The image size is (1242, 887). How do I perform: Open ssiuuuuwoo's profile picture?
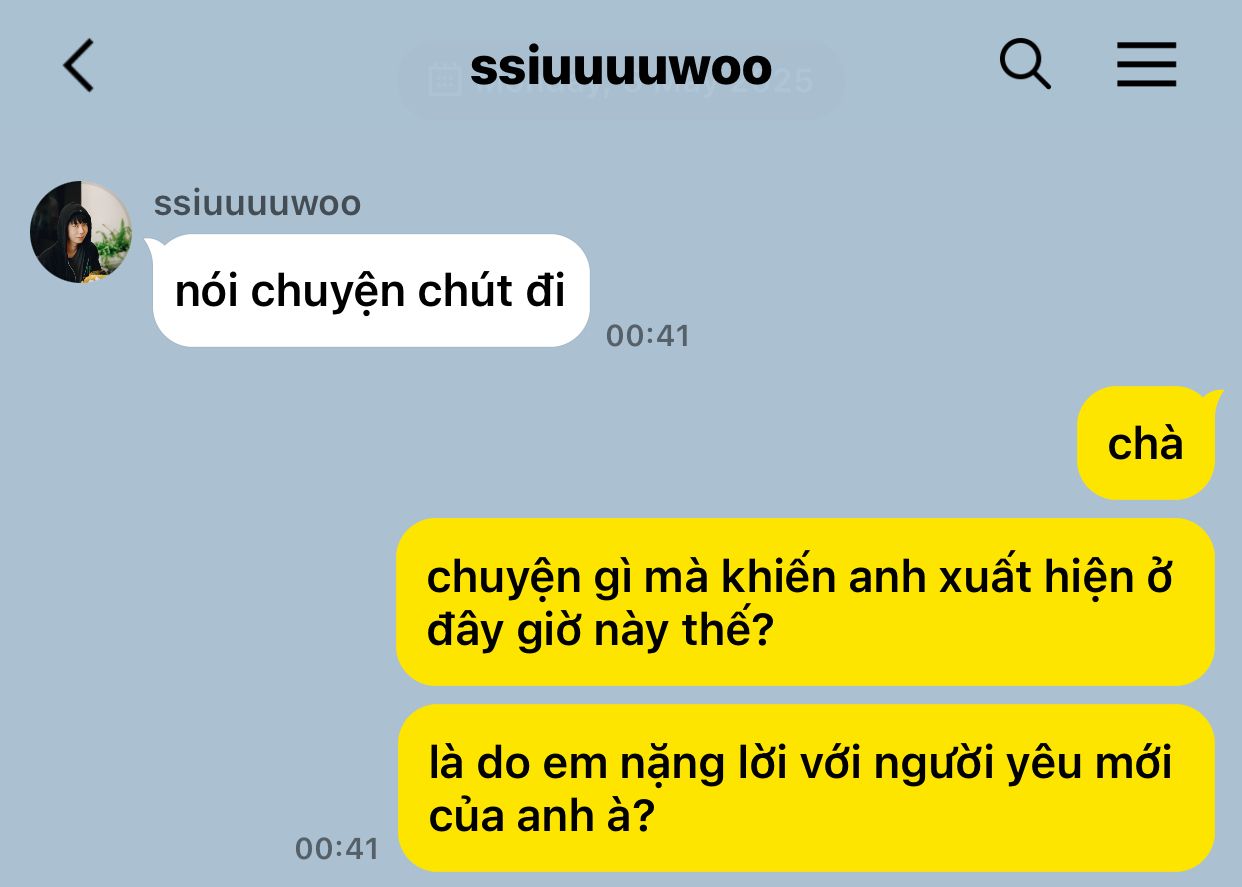click(81, 232)
